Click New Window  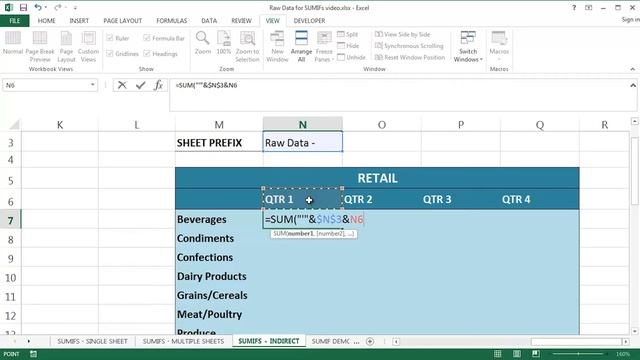(277, 46)
